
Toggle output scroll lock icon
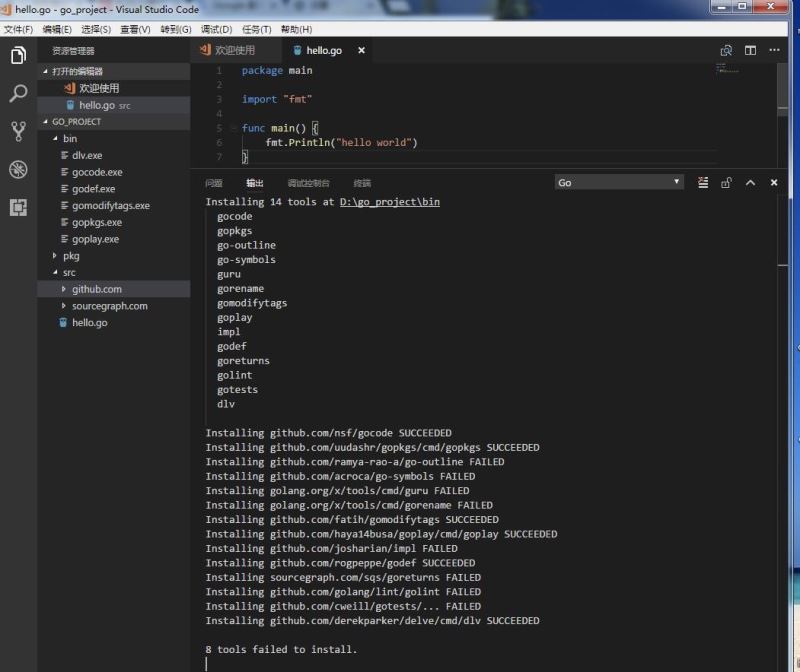(725, 184)
